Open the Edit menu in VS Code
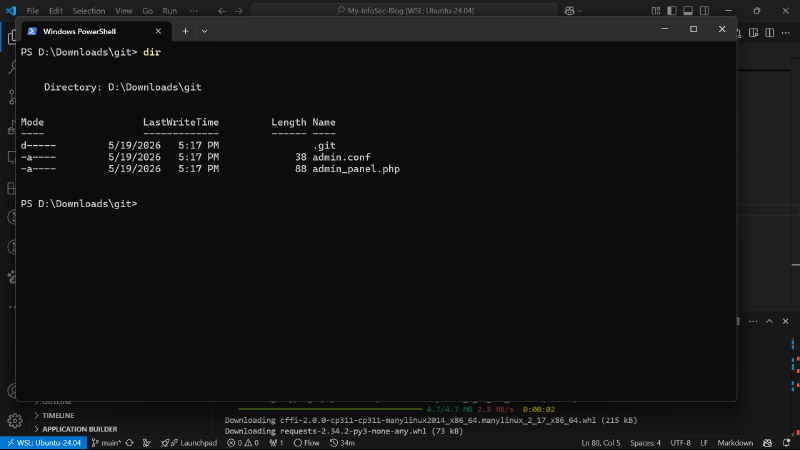The width and height of the screenshot is (800, 450). pos(56,11)
